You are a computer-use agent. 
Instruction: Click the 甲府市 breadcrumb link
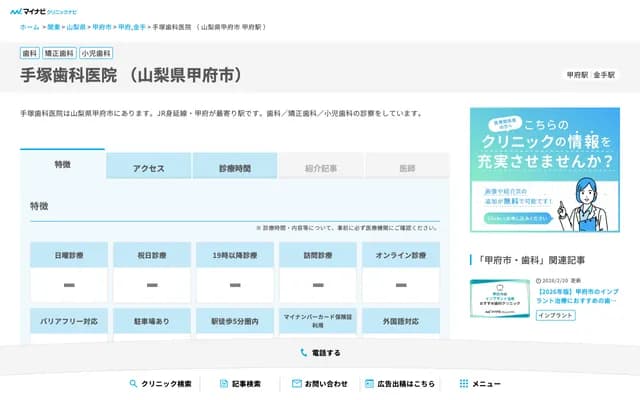102,27
